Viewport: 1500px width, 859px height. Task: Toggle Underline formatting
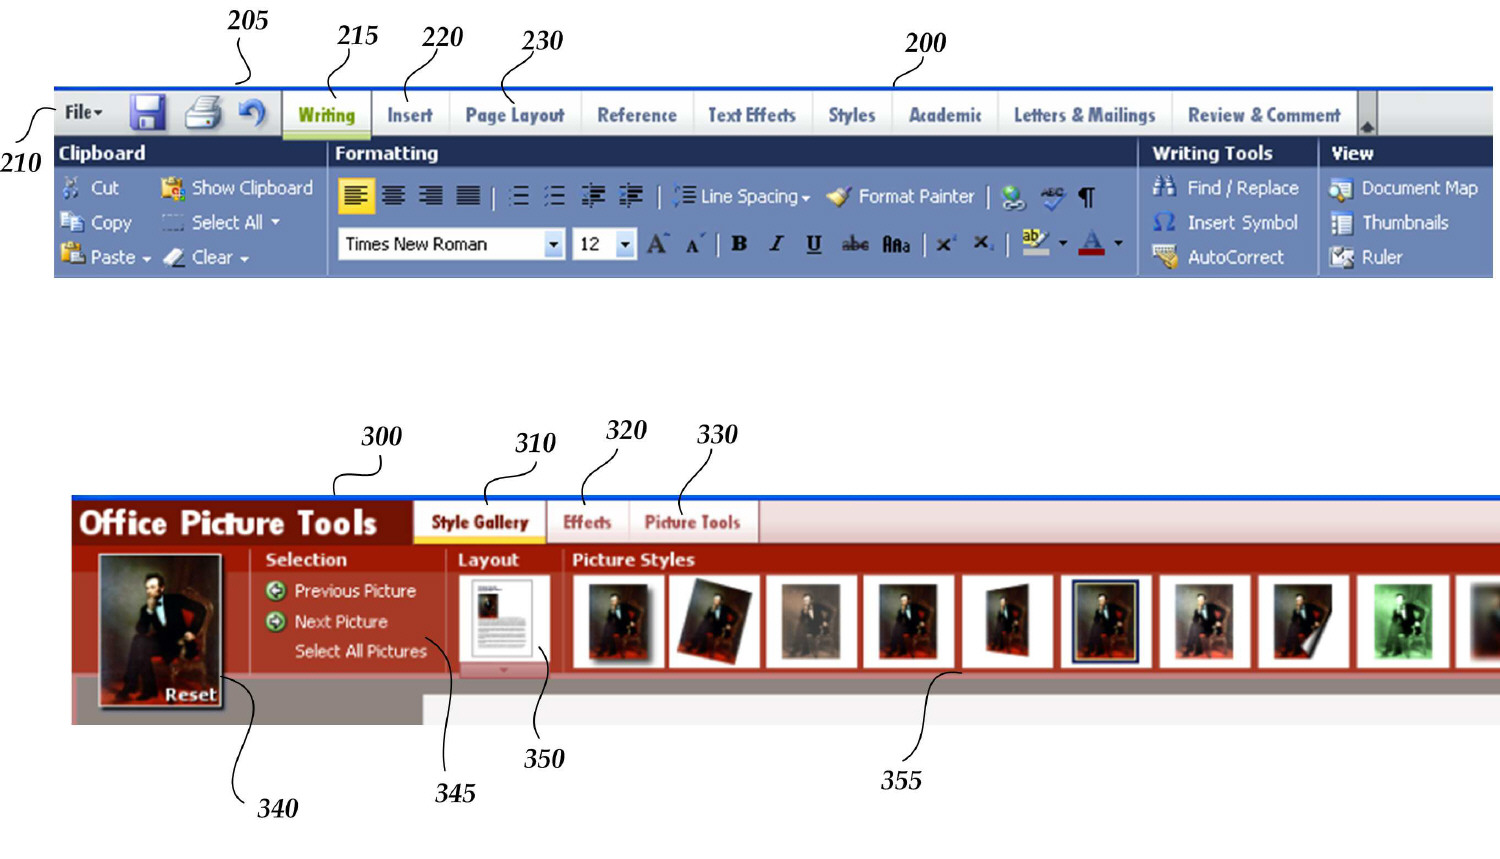tap(814, 244)
